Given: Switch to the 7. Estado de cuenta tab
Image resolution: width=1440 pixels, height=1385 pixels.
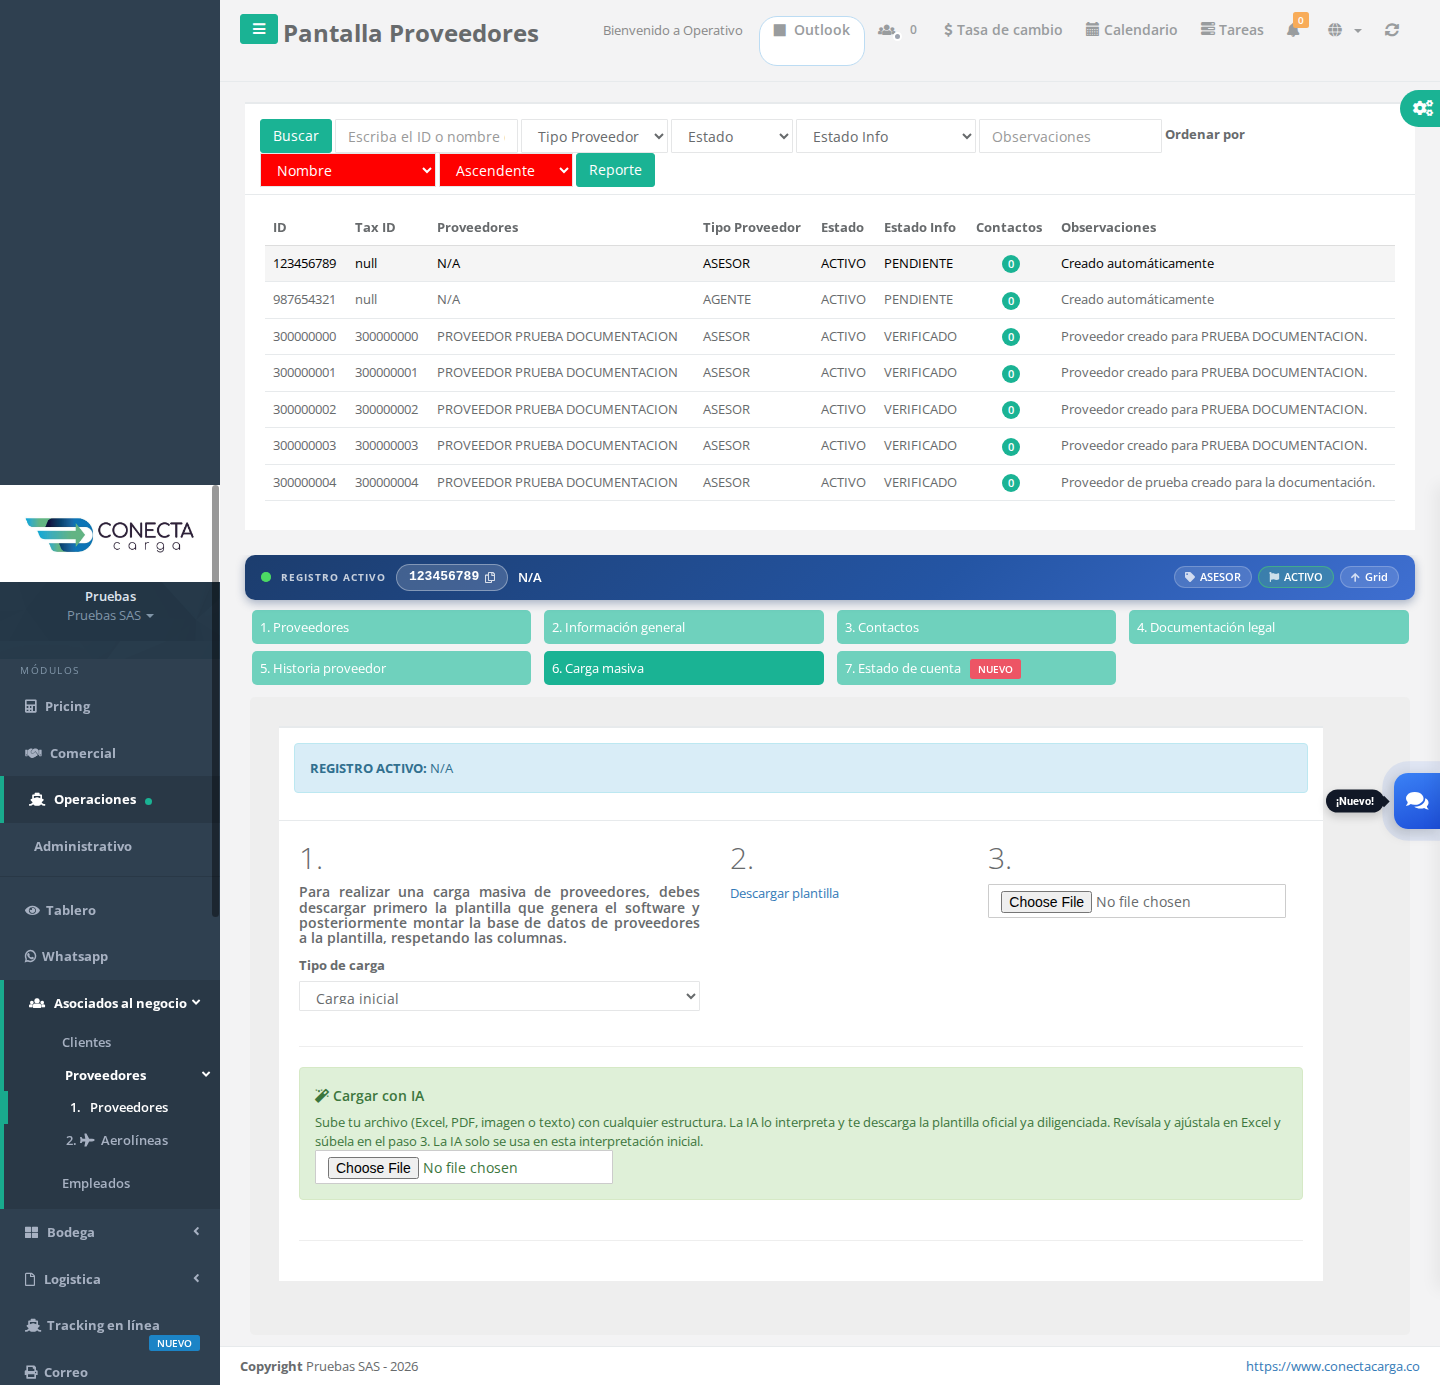Looking at the screenshot, I should (976, 668).
